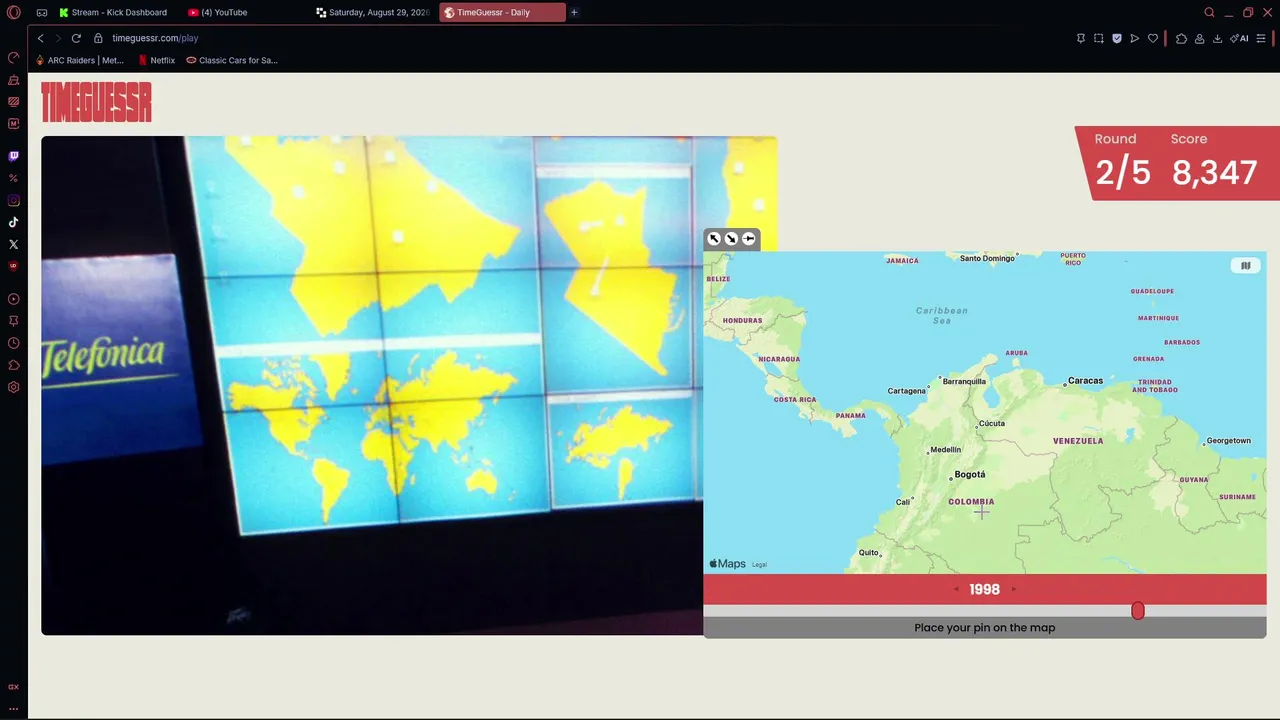Screen dimensions: 1280x720
Task: Click Medellín on the map
Action: coord(945,450)
